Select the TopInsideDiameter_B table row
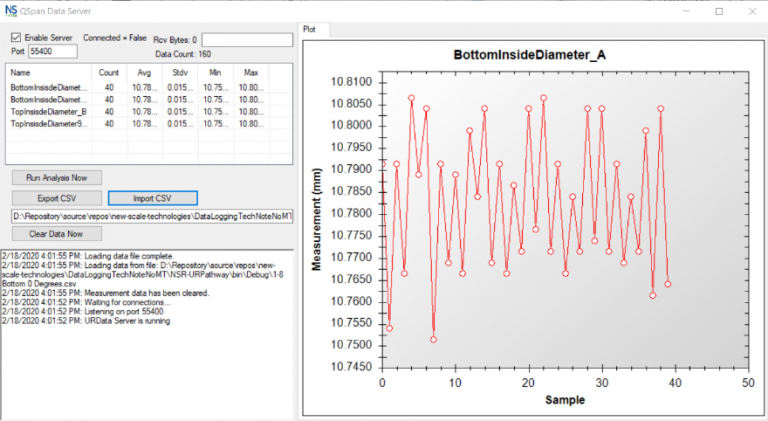Image resolution: width=768 pixels, height=421 pixels. coord(49,112)
